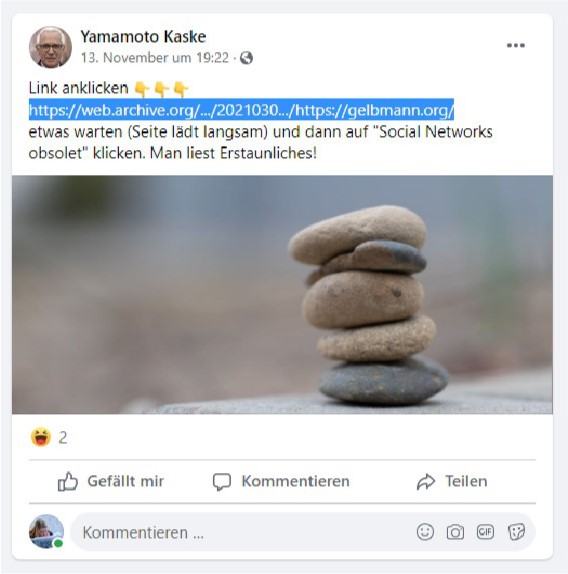The image size is (568, 574).
Task: Show who reacted via count 2
Action: point(63,438)
